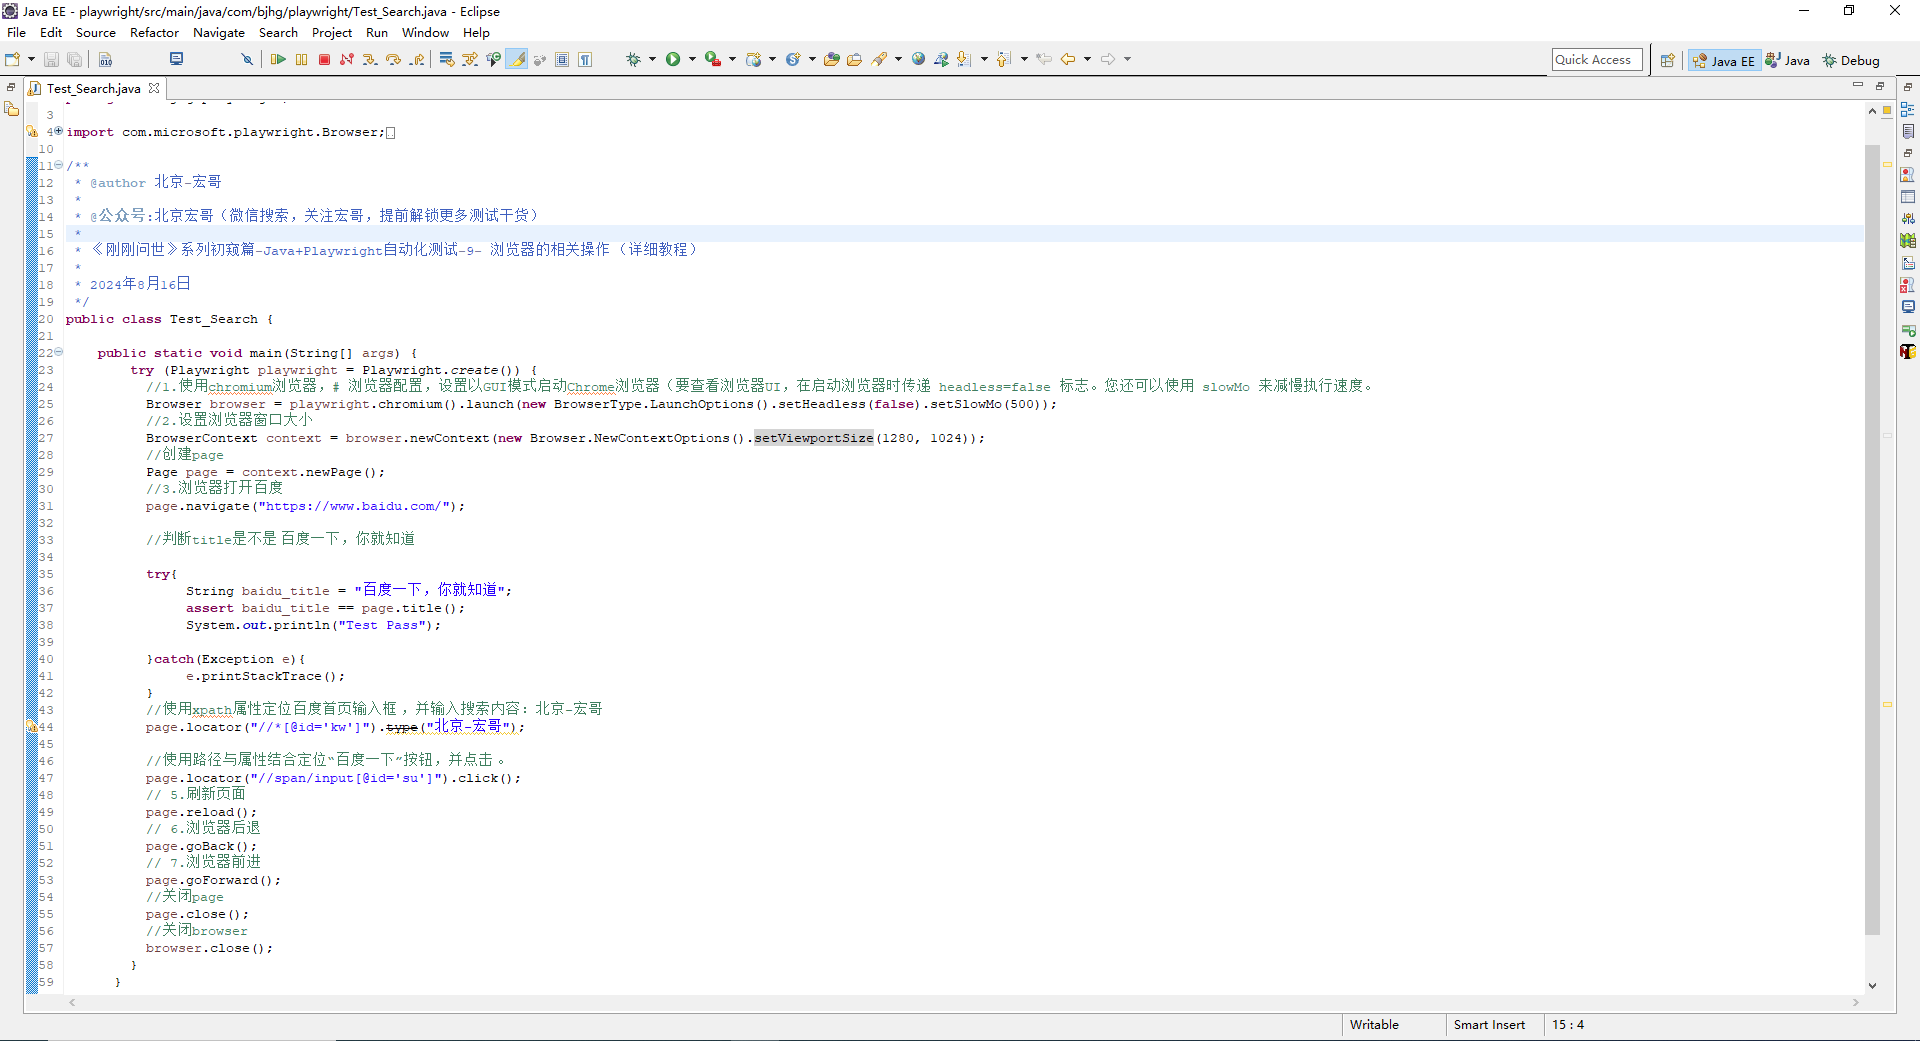Open the Refactor menu
This screenshot has height=1041, width=1920.
(x=154, y=33)
